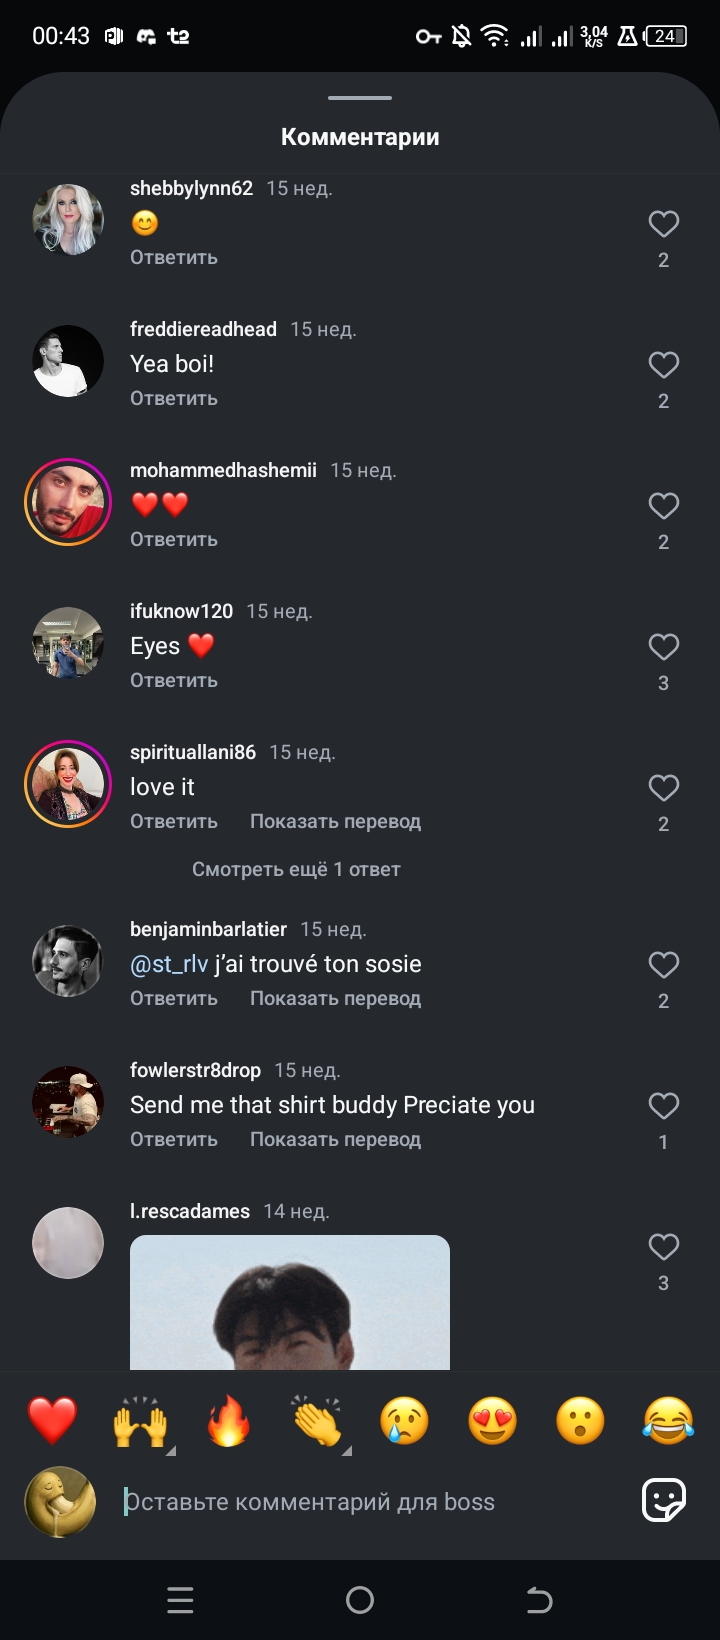Choose the heart-eyes reaction emoji
Viewport: 720px width, 1640px height.
[492, 1421]
